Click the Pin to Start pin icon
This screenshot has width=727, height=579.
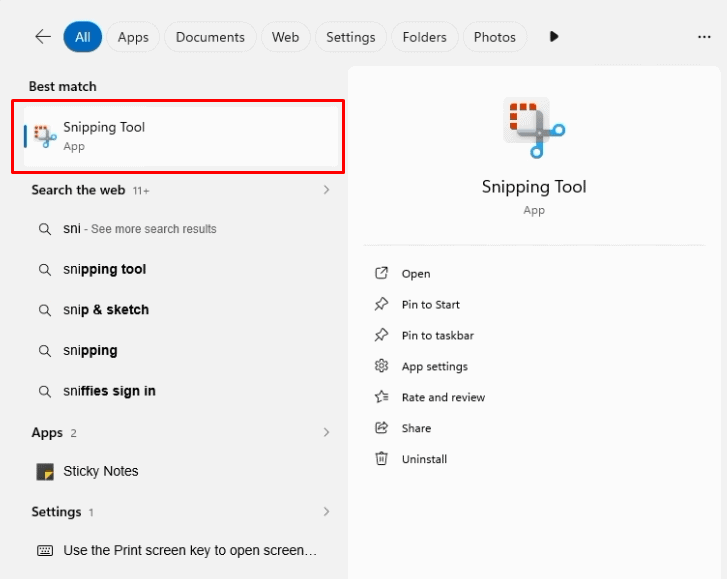[381, 304]
